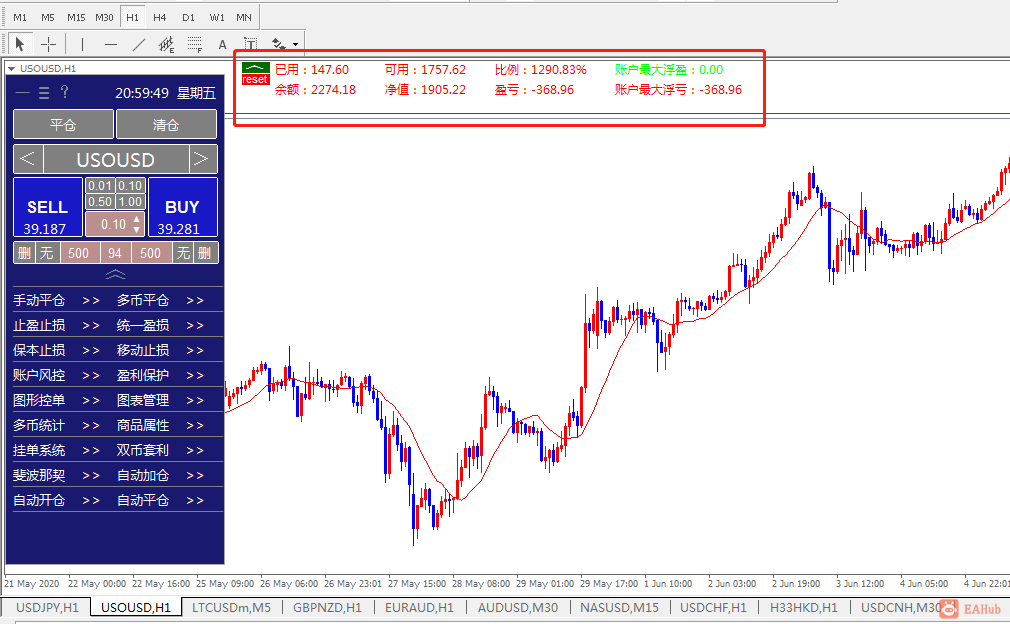Screen dimensions: 1010x624
Task: Click the USOUSD symbol name button
Action: pyautogui.click(x=116, y=159)
